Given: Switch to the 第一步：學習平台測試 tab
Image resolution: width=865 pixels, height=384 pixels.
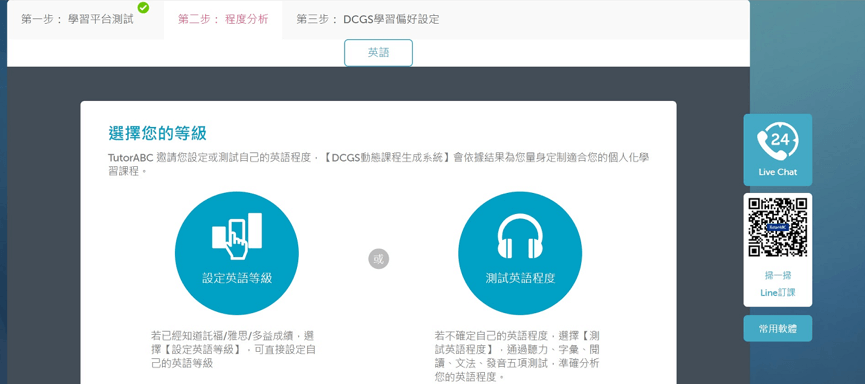Looking at the screenshot, I should pyautogui.click(x=86, y=20).
